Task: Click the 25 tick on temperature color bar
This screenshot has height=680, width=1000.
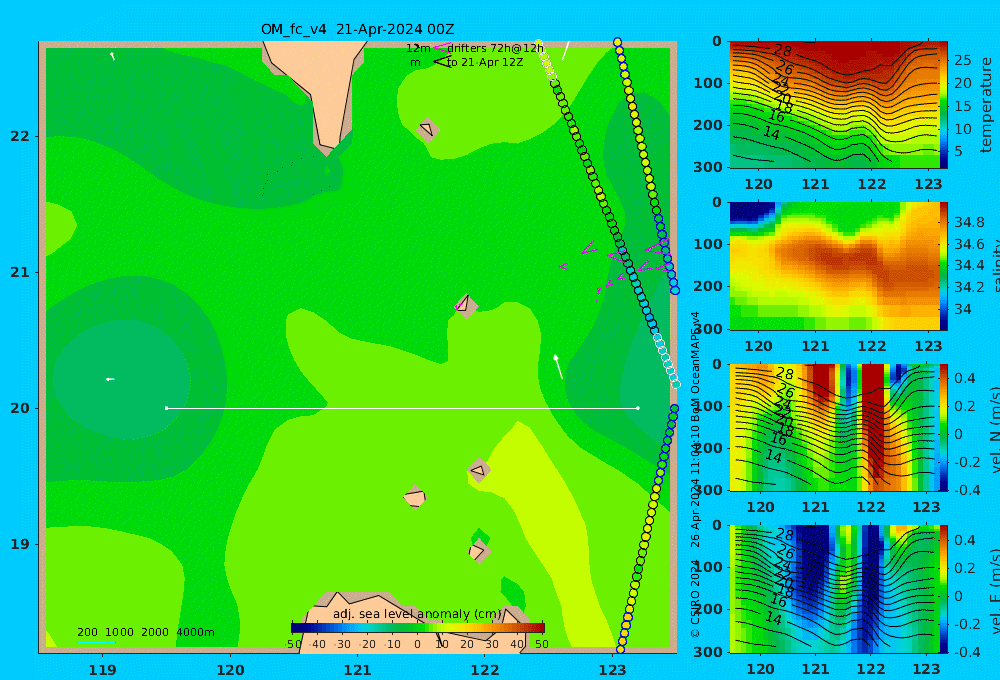Action: pos(962,60)
